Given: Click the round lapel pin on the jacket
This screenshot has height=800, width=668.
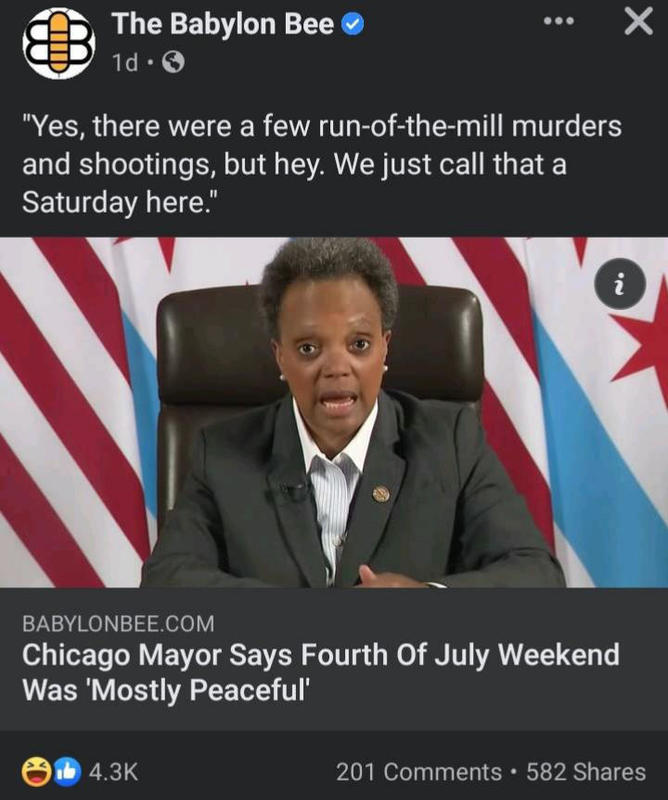Looking at the screenshot, I should [381, 493].
